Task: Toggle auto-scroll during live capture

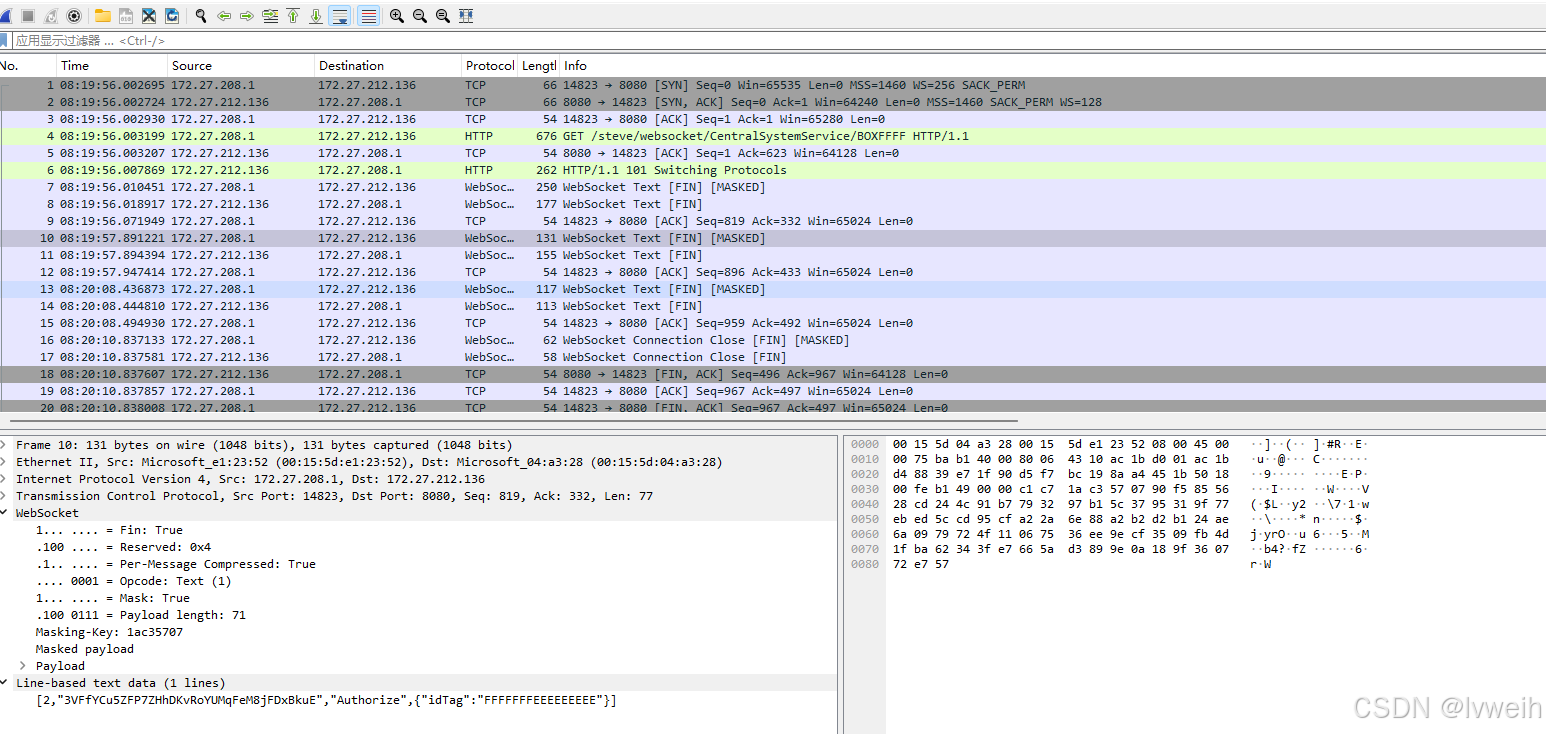Action: [x=340, y=16]
